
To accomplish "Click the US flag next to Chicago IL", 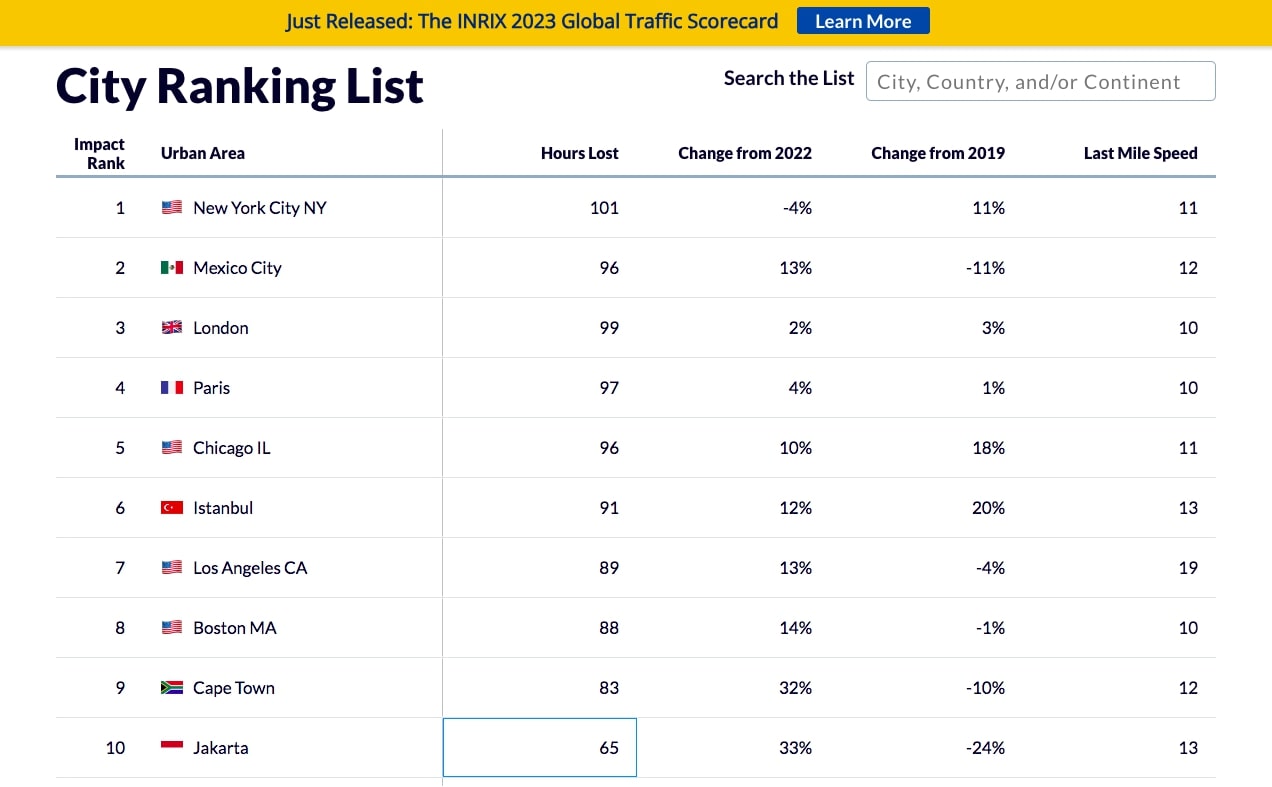I will click(172, 448).
